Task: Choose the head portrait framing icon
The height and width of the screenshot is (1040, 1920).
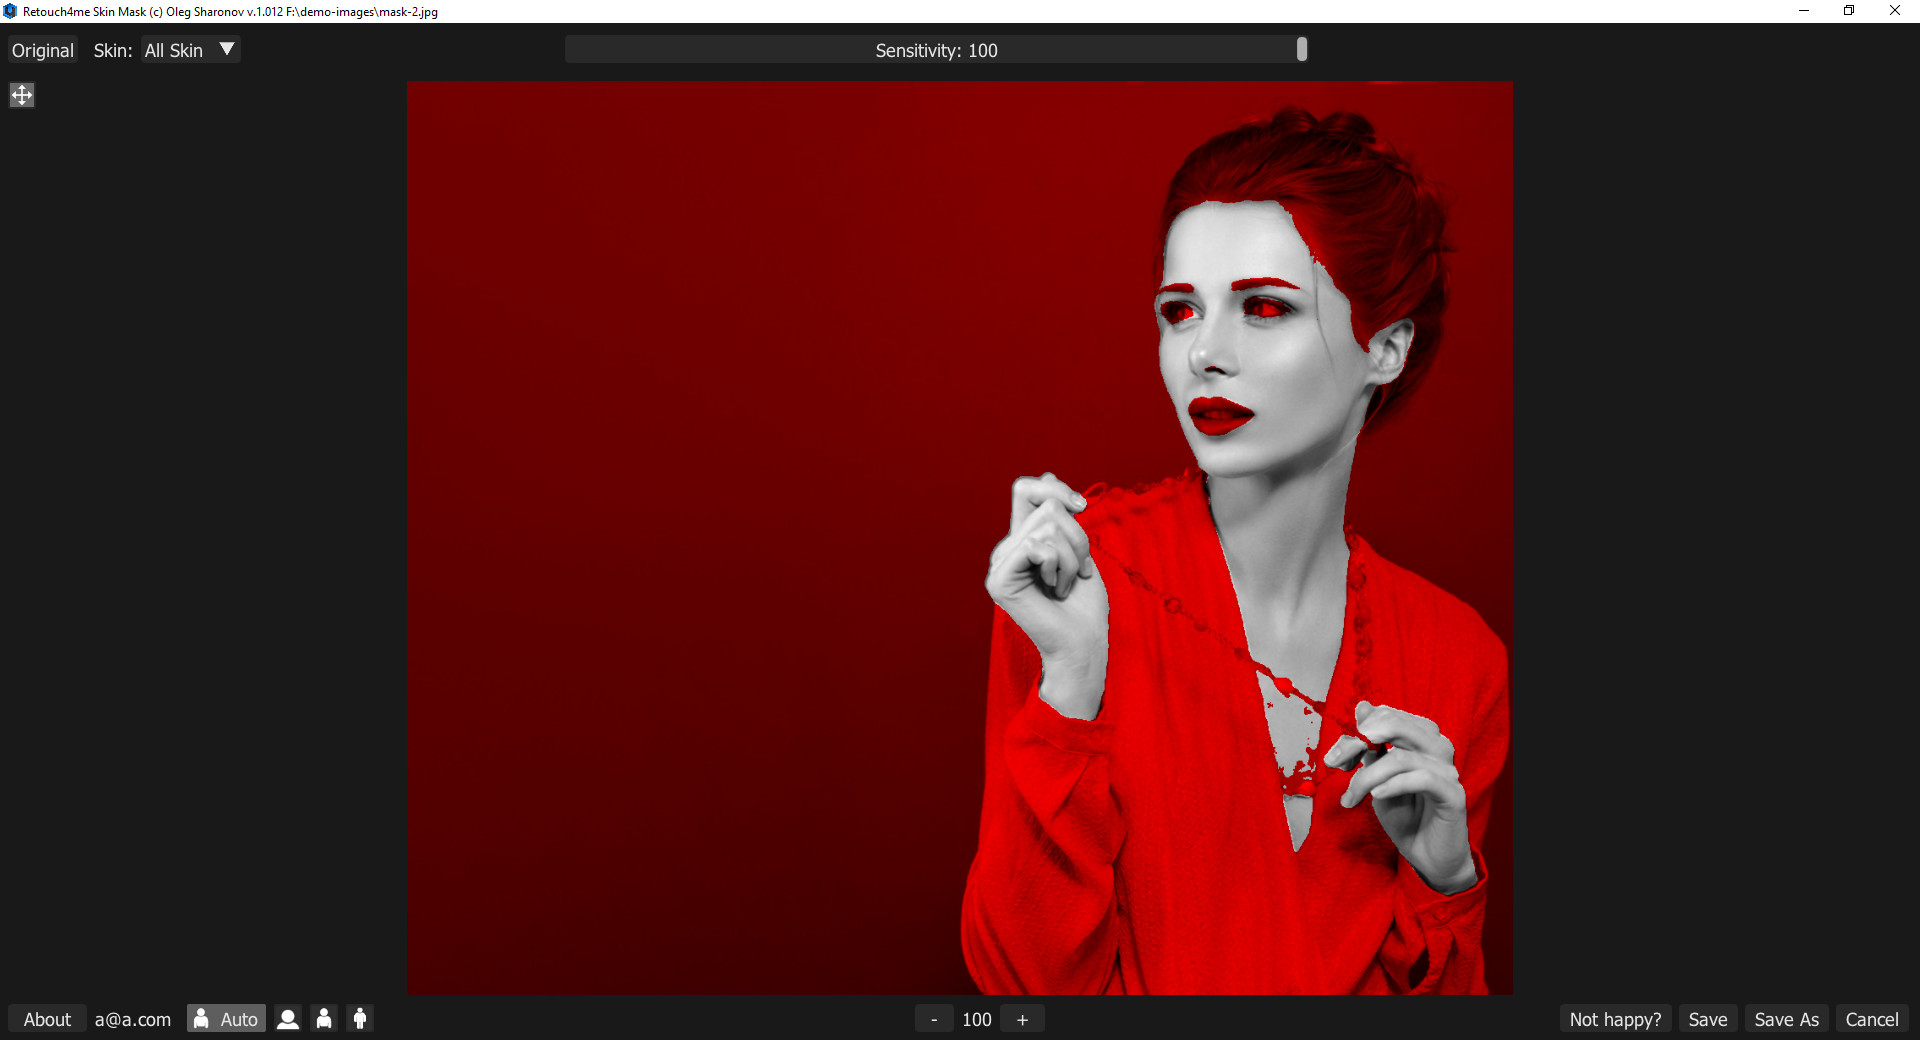Action: 288,1019
